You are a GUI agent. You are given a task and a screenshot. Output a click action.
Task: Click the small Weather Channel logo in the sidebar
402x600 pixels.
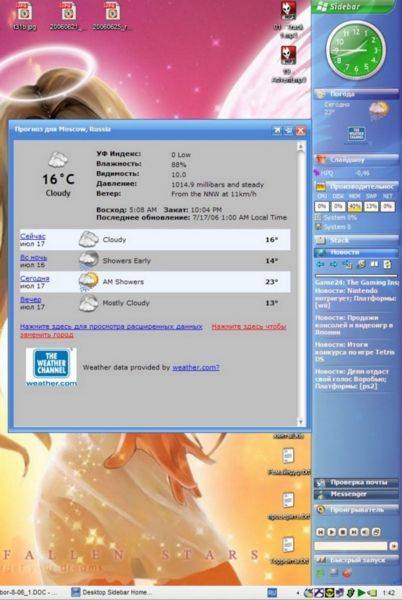(356, 134)
